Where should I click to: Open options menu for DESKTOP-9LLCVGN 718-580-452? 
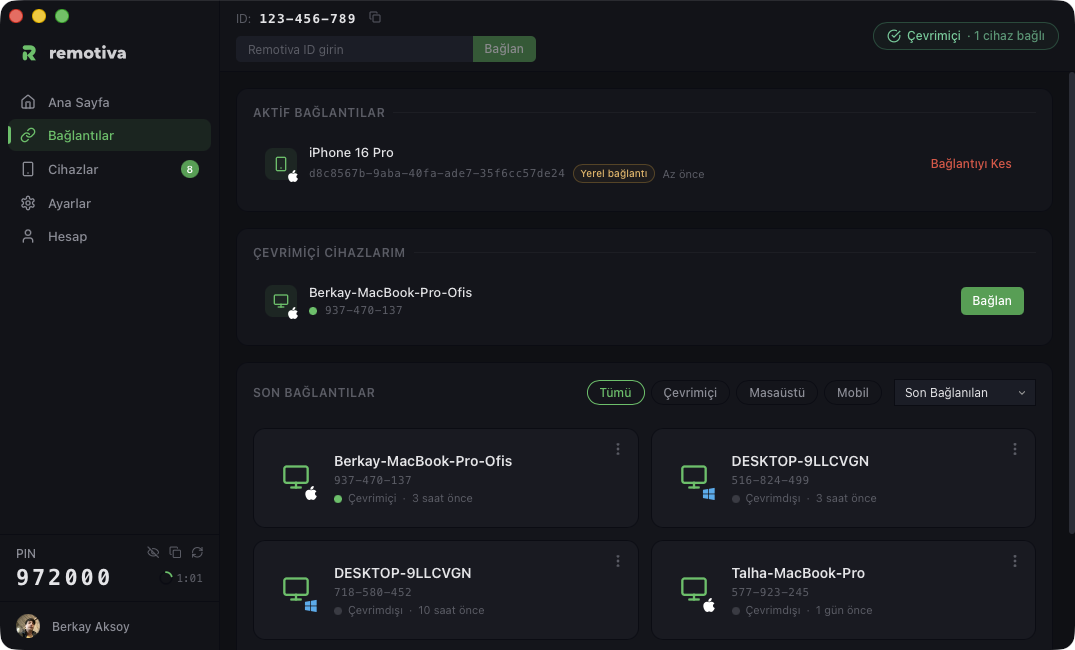pos(618,561)
